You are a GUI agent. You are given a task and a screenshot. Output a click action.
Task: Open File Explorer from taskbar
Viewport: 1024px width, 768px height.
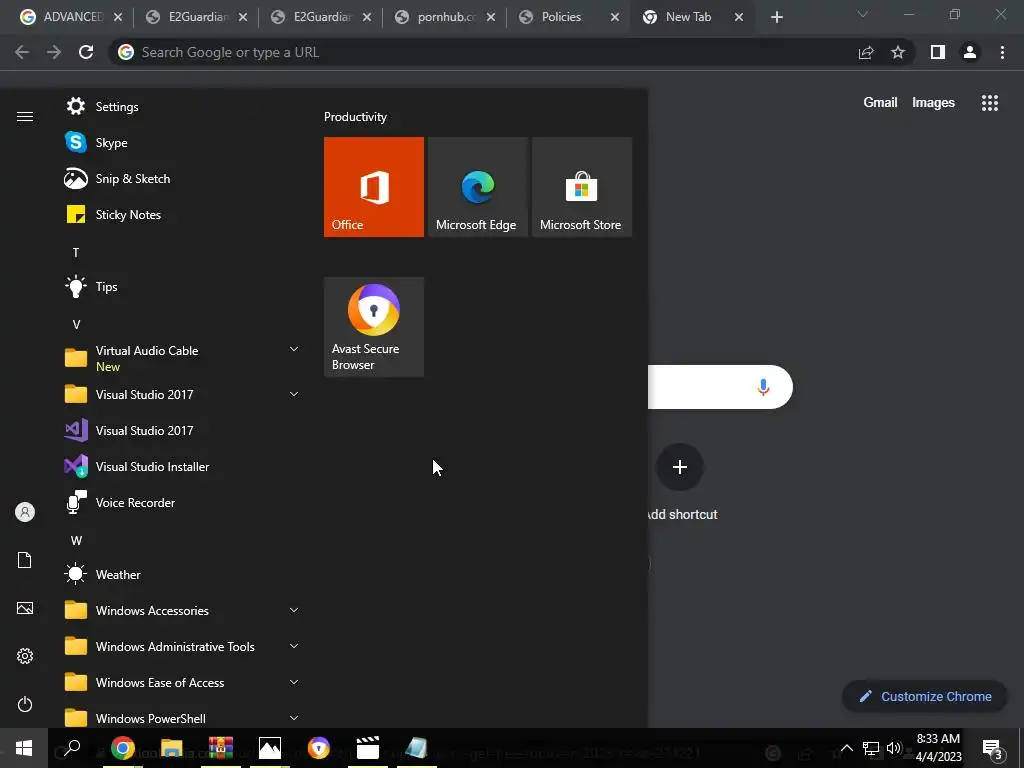click(172, 748)
